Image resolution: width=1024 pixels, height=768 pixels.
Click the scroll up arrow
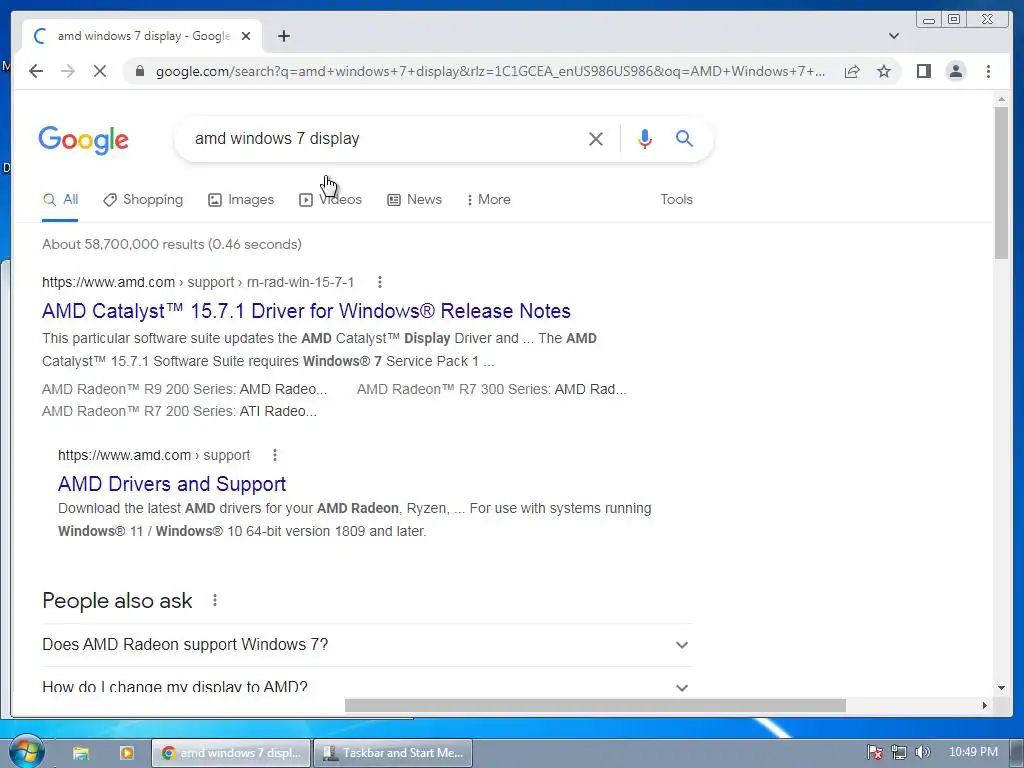[x=1001, y=99]
